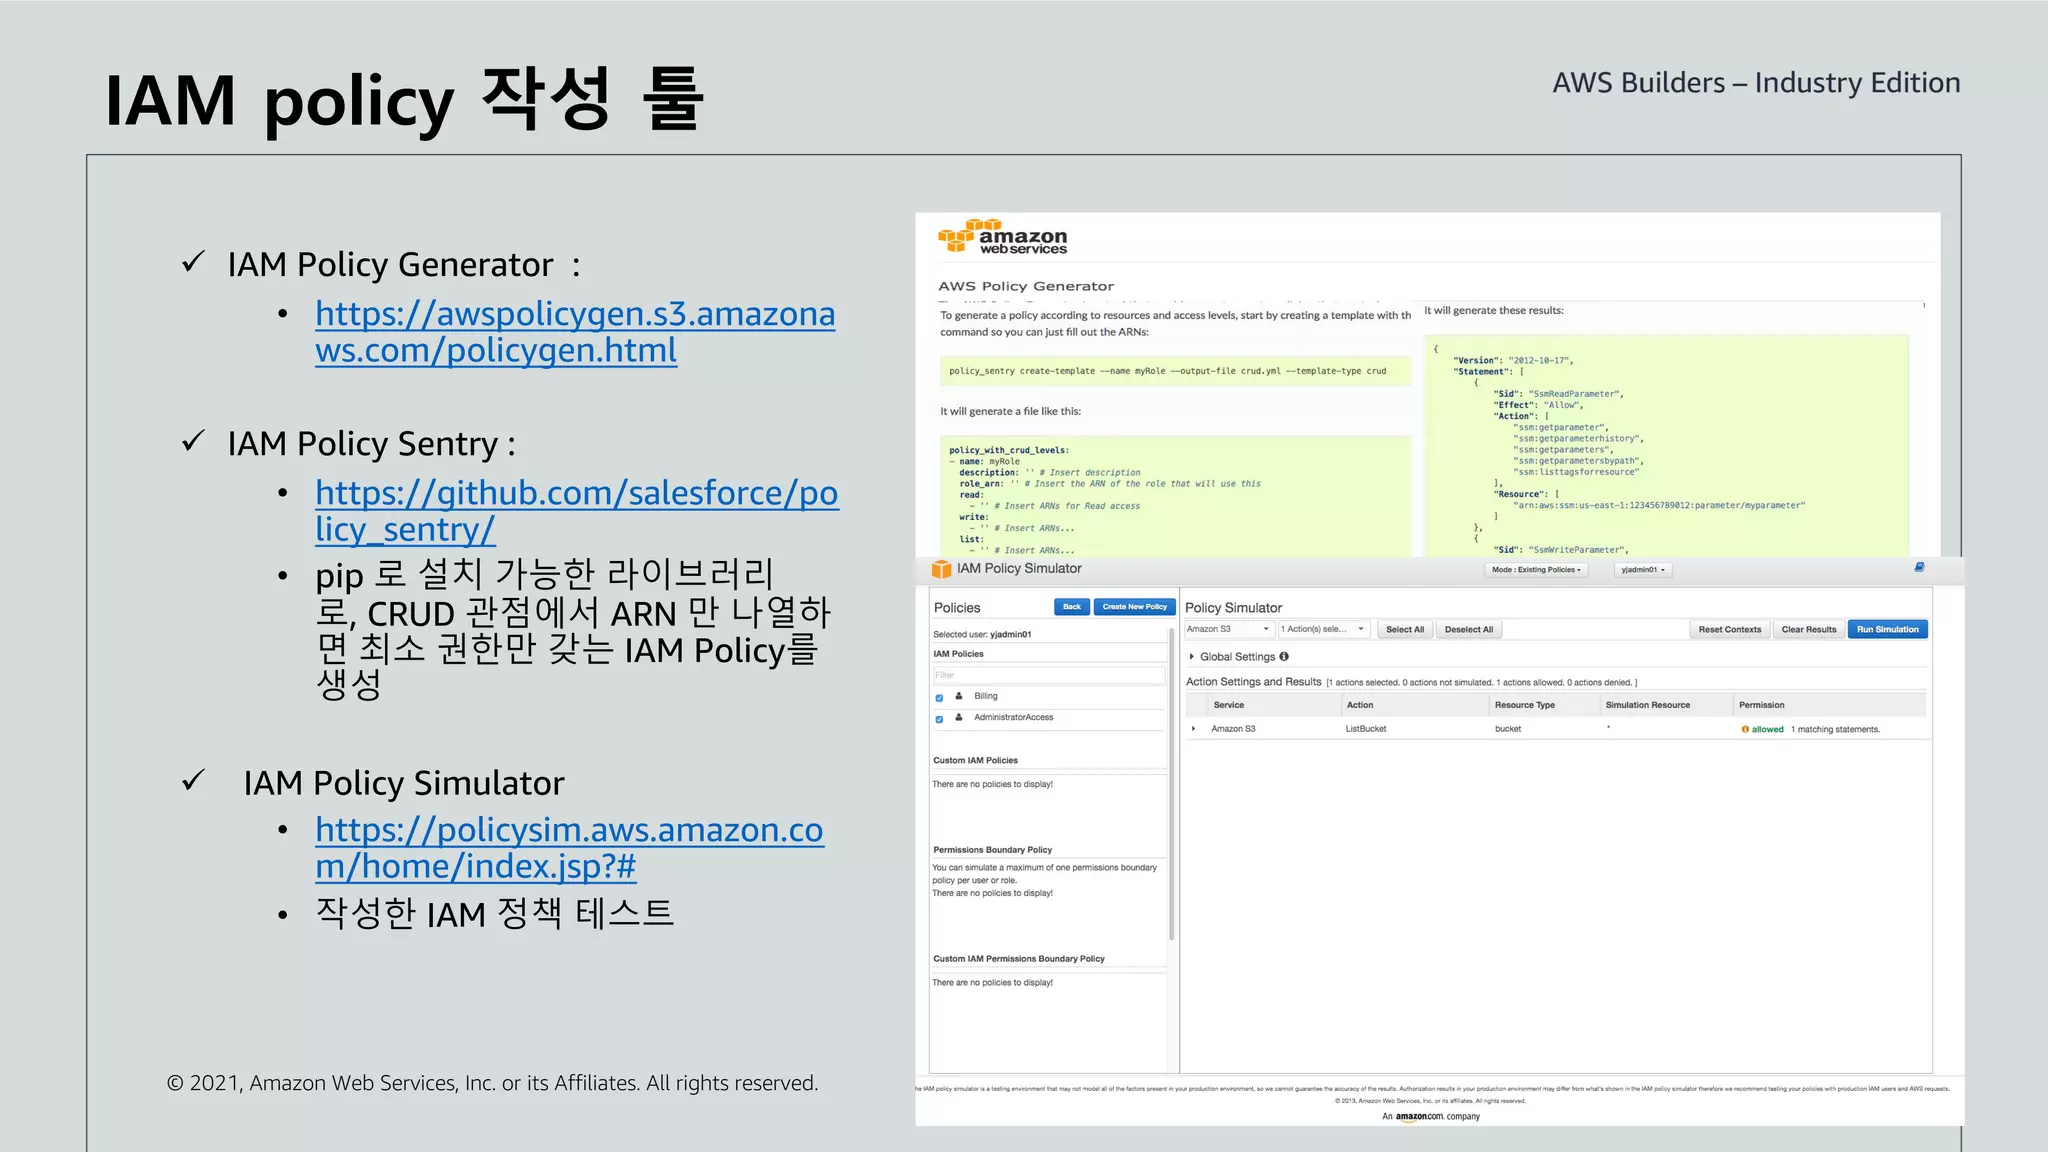Open the blue documentation book icon
This screenshot has width=2048, height=1152.
(x=1919, y=567)
